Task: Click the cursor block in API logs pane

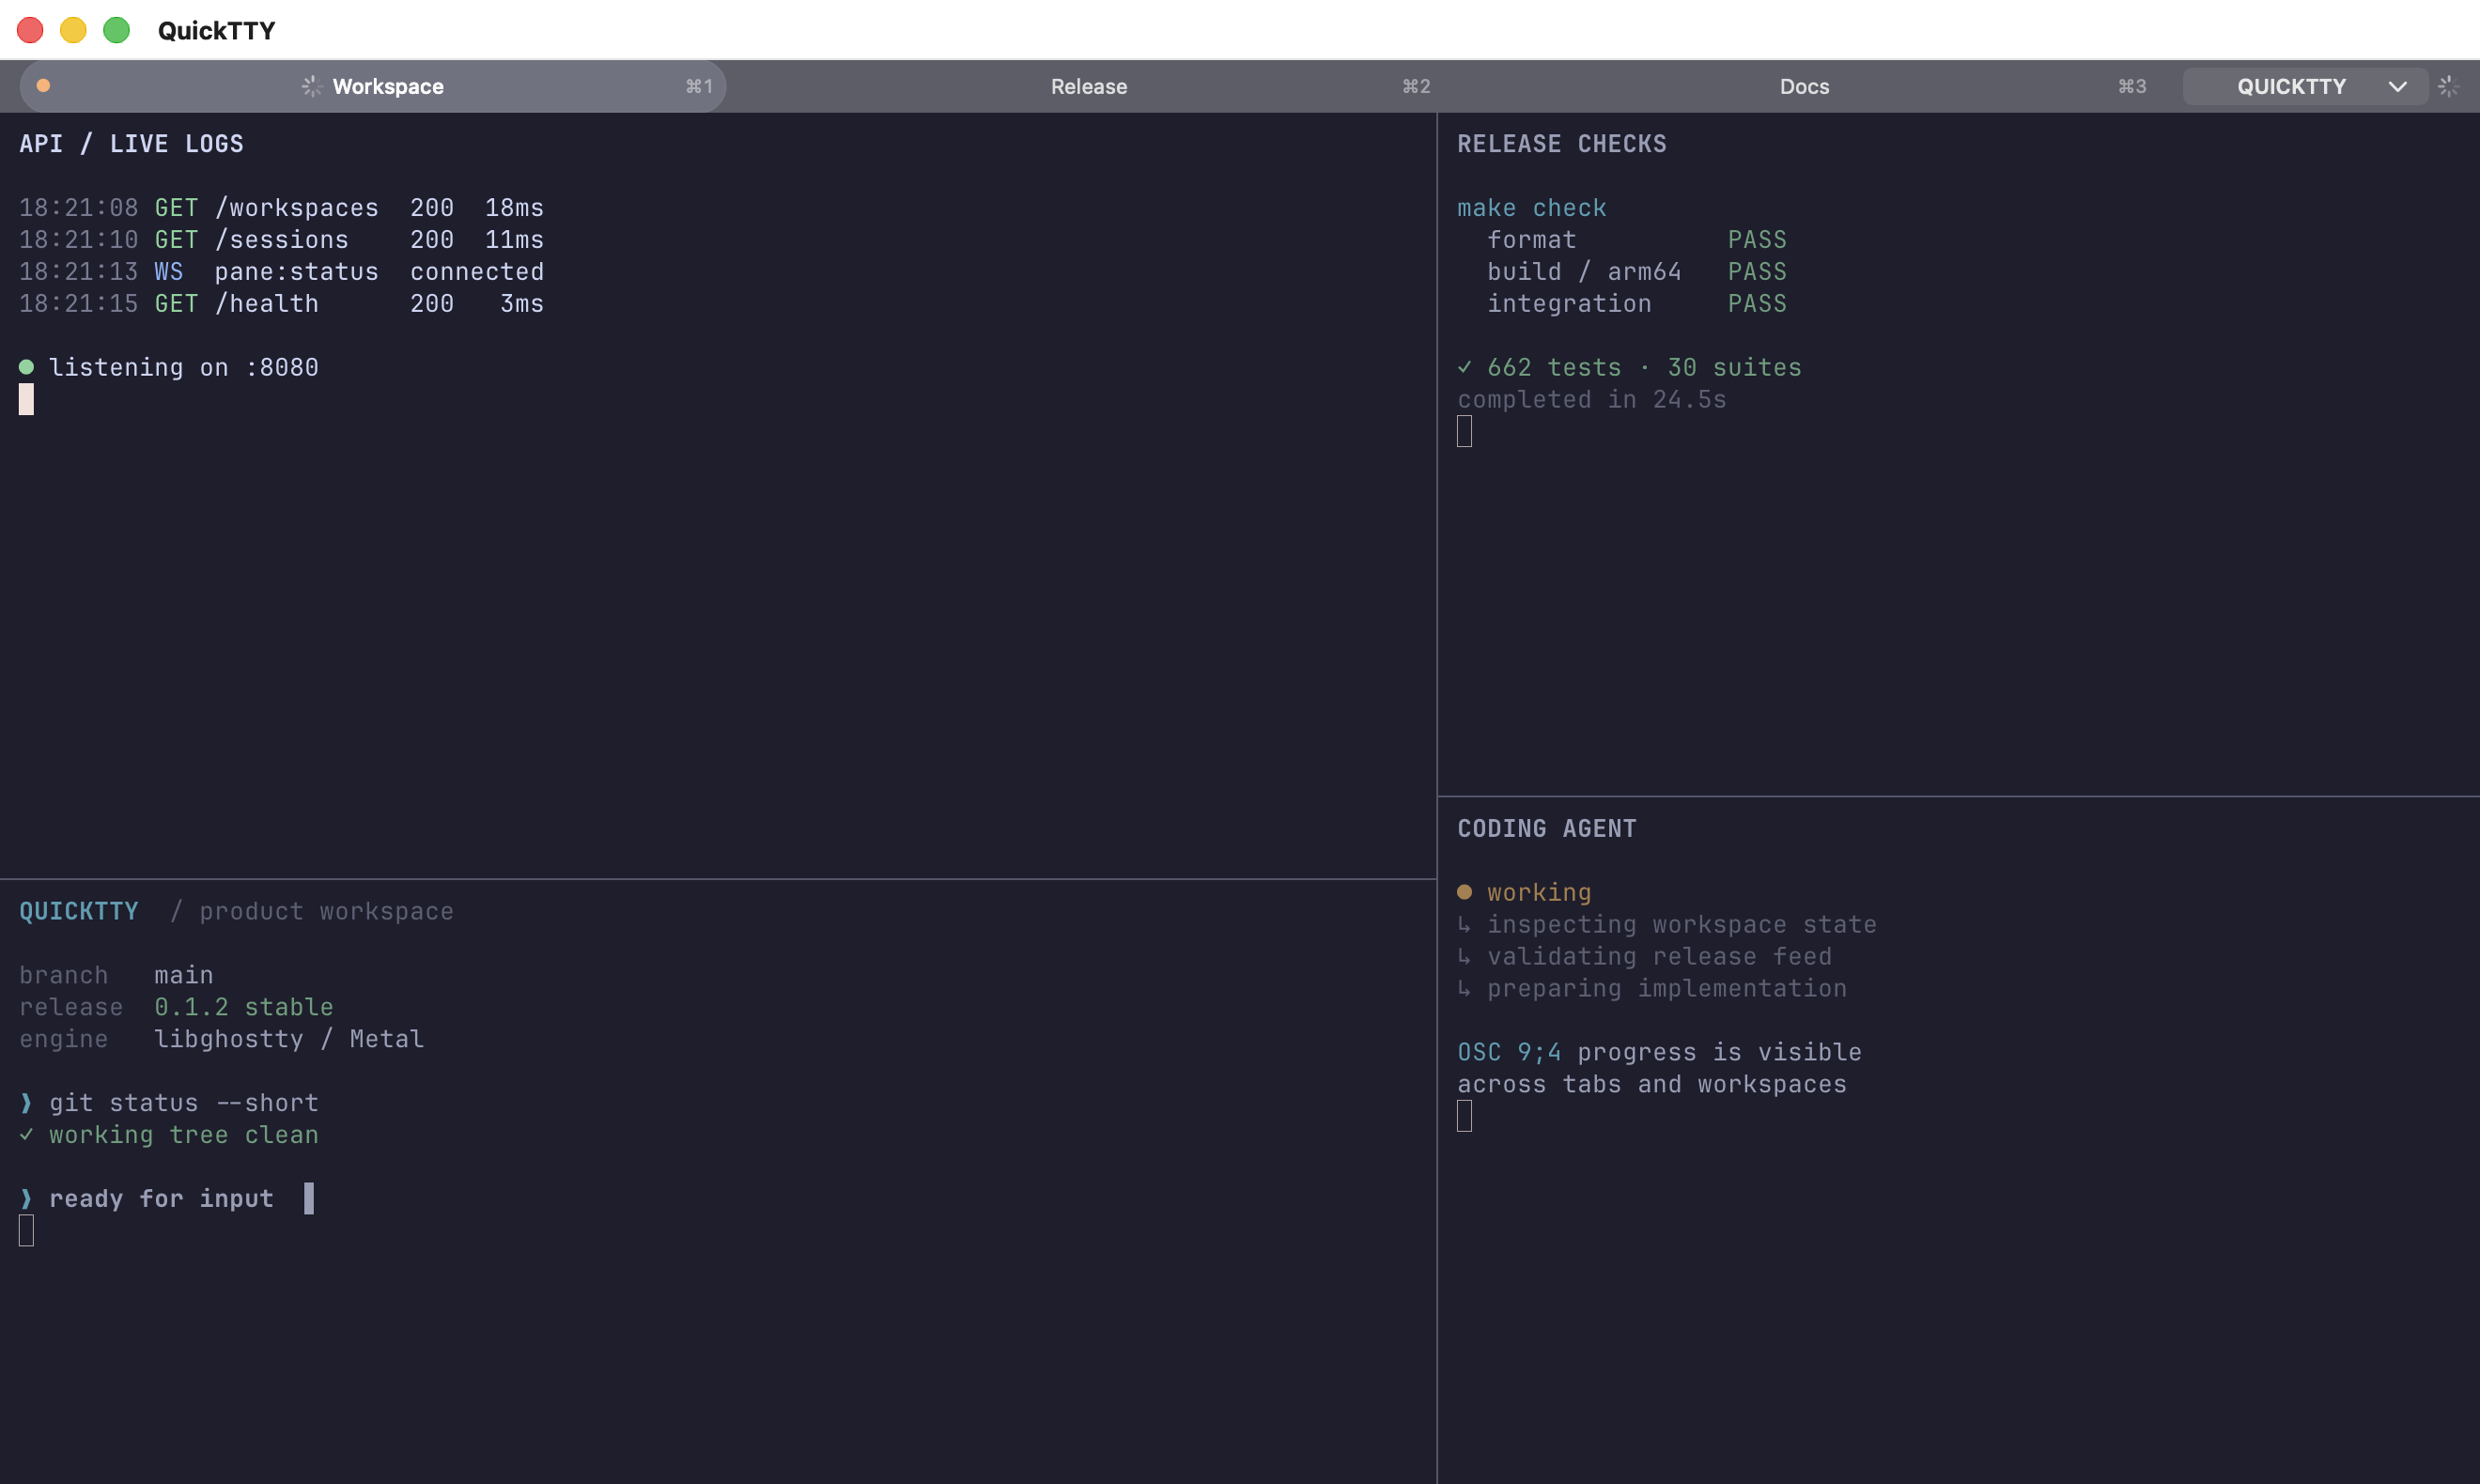Action: pos(26,399)
